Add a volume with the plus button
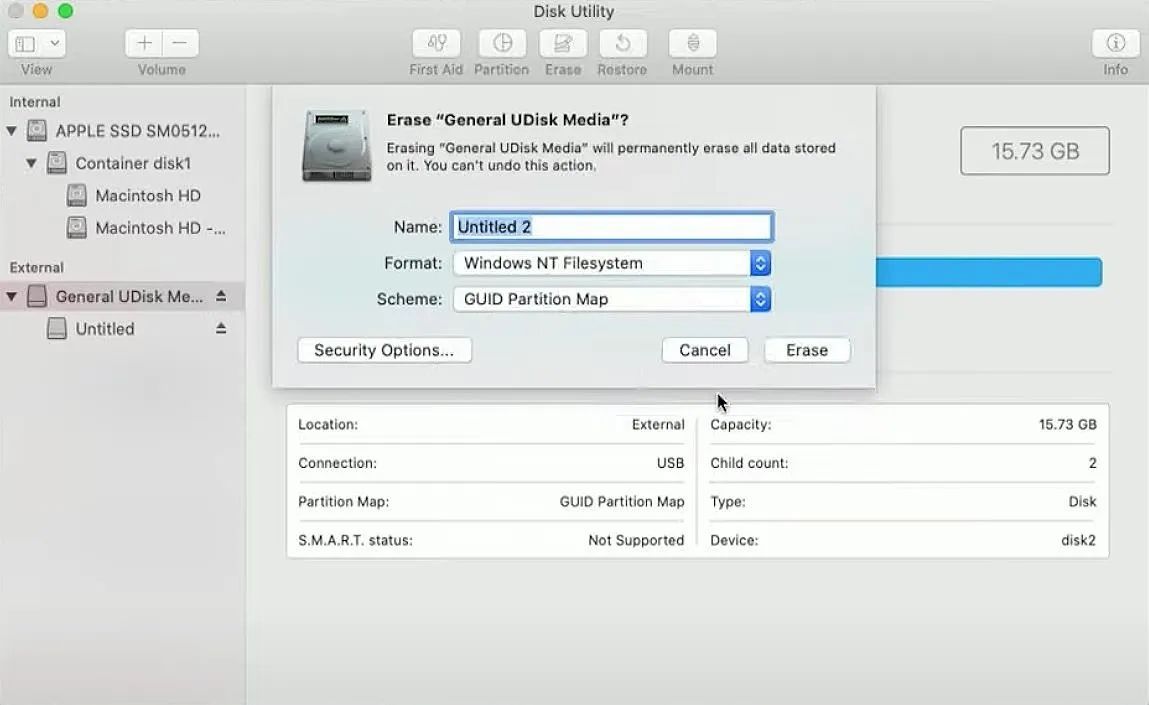Viewport: 1149px width, 705px height. 144,43
